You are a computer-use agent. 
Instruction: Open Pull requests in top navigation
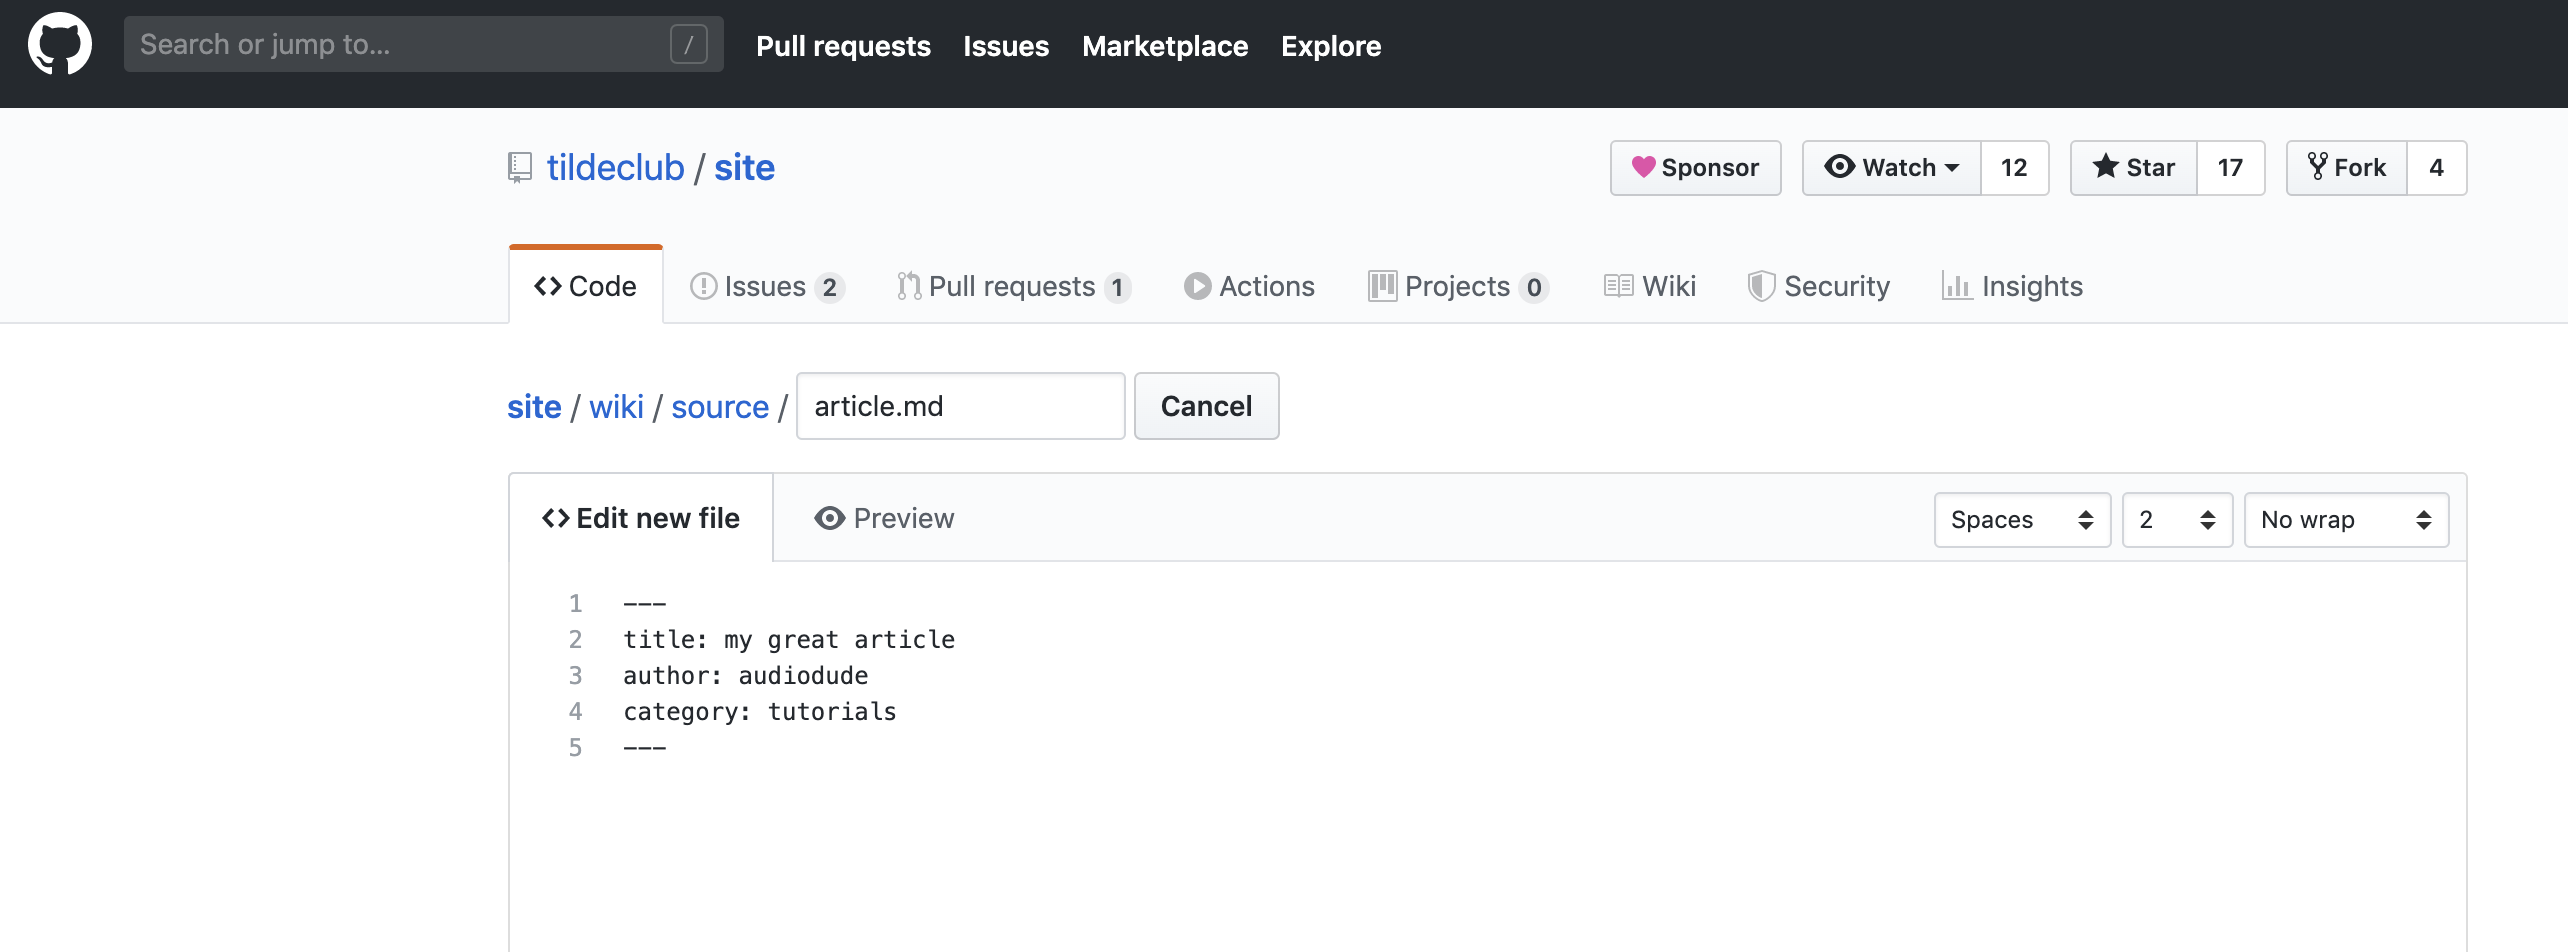click(x=843, y=46)
